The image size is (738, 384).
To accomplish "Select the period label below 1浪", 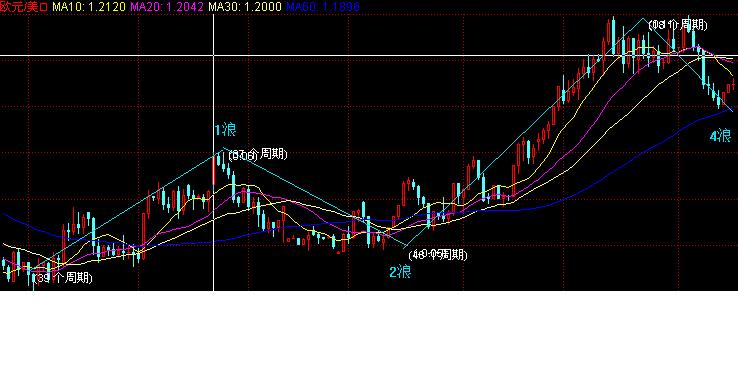I will pos(257,154).
